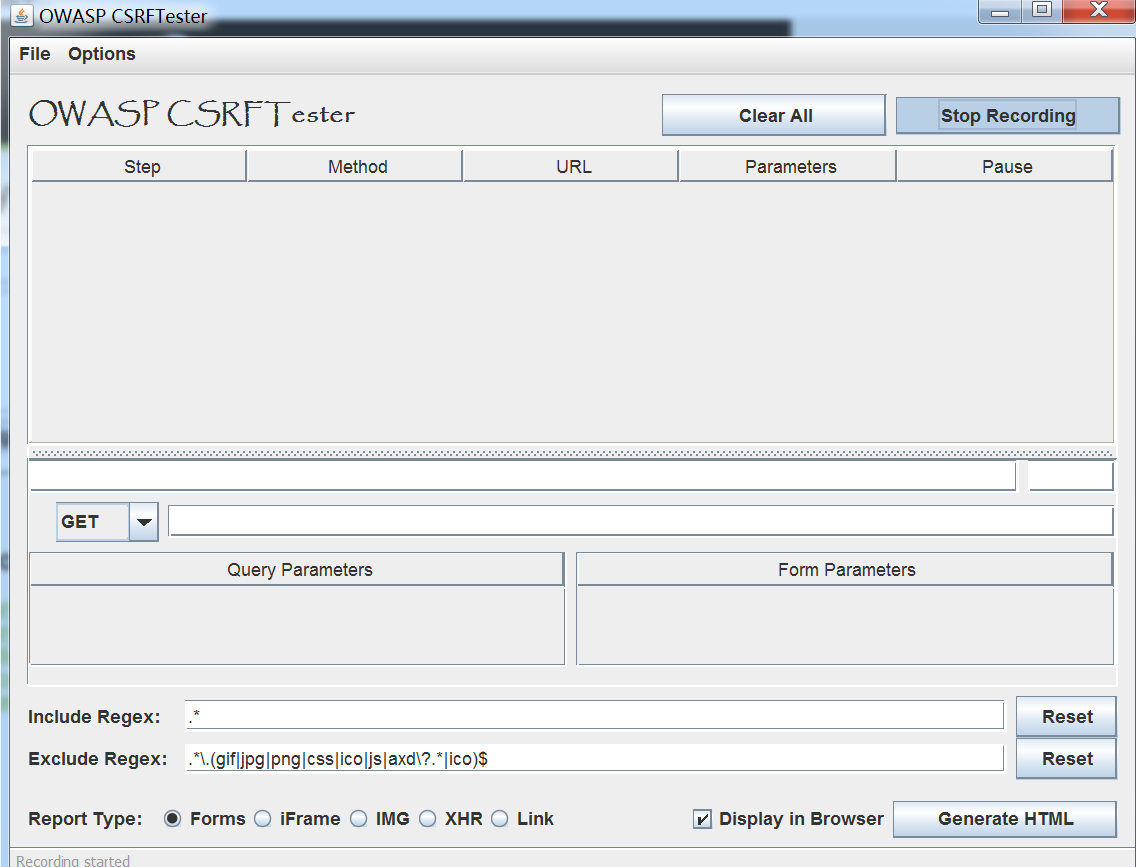The width and height of the screenshot is (1136, 867).
Task: Click the Parameters column header
Action: point(788,167)
